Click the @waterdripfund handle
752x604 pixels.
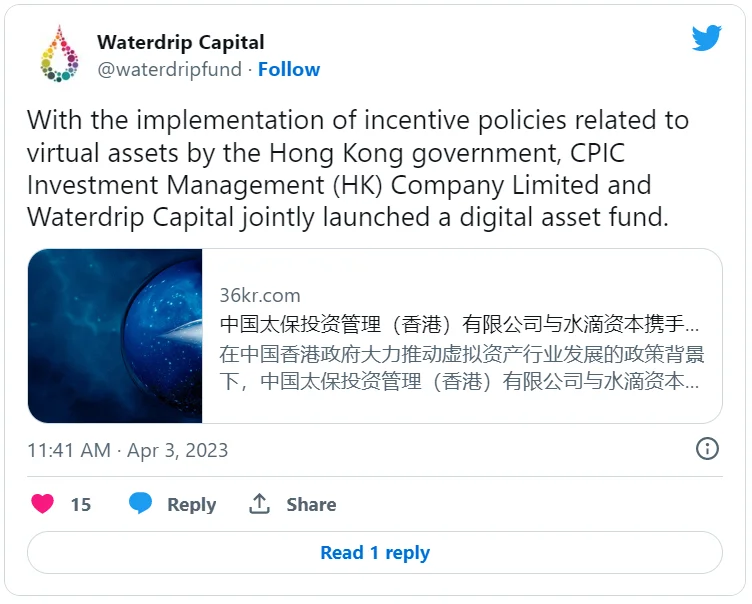click(171, 69)
